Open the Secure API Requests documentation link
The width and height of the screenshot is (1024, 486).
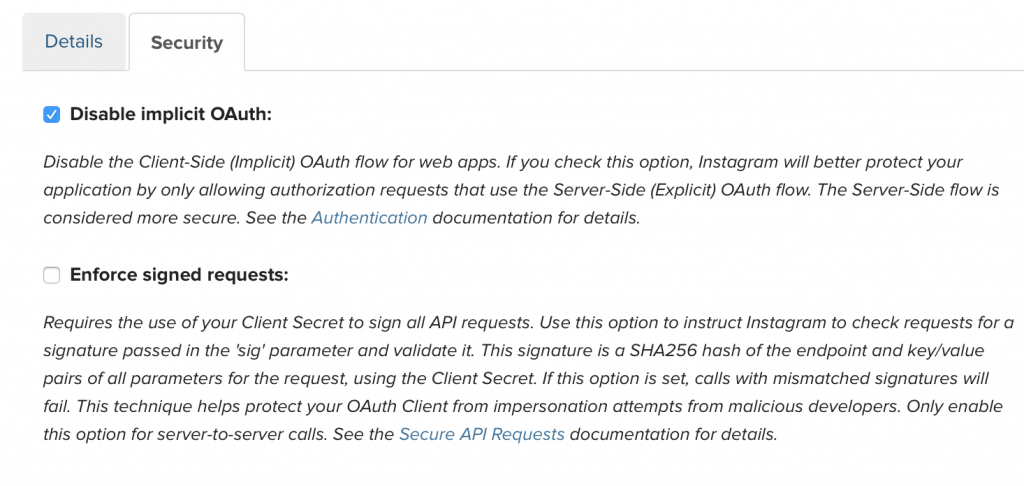(482, 434)
